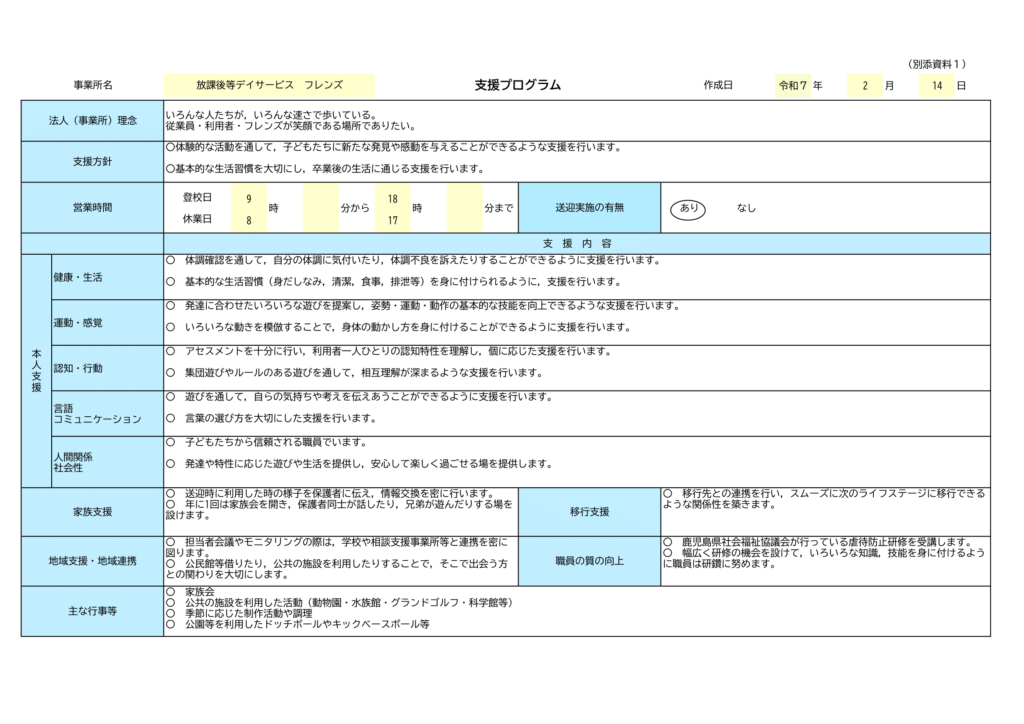This screenshot has height=724, width=1024.
Task: Click the 休業日 opening hour cell showing 8
Action: [249, 219]
